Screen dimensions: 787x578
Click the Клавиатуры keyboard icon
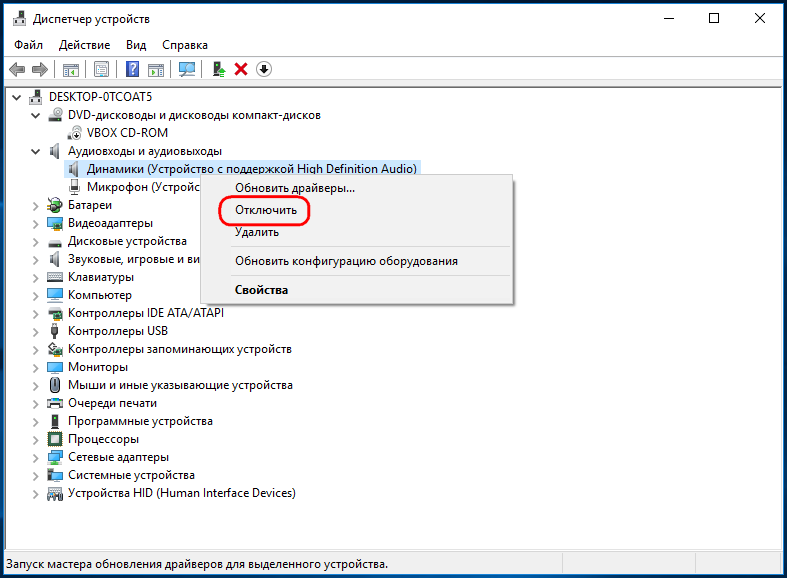pyautogui.click(x=54, y=277)
